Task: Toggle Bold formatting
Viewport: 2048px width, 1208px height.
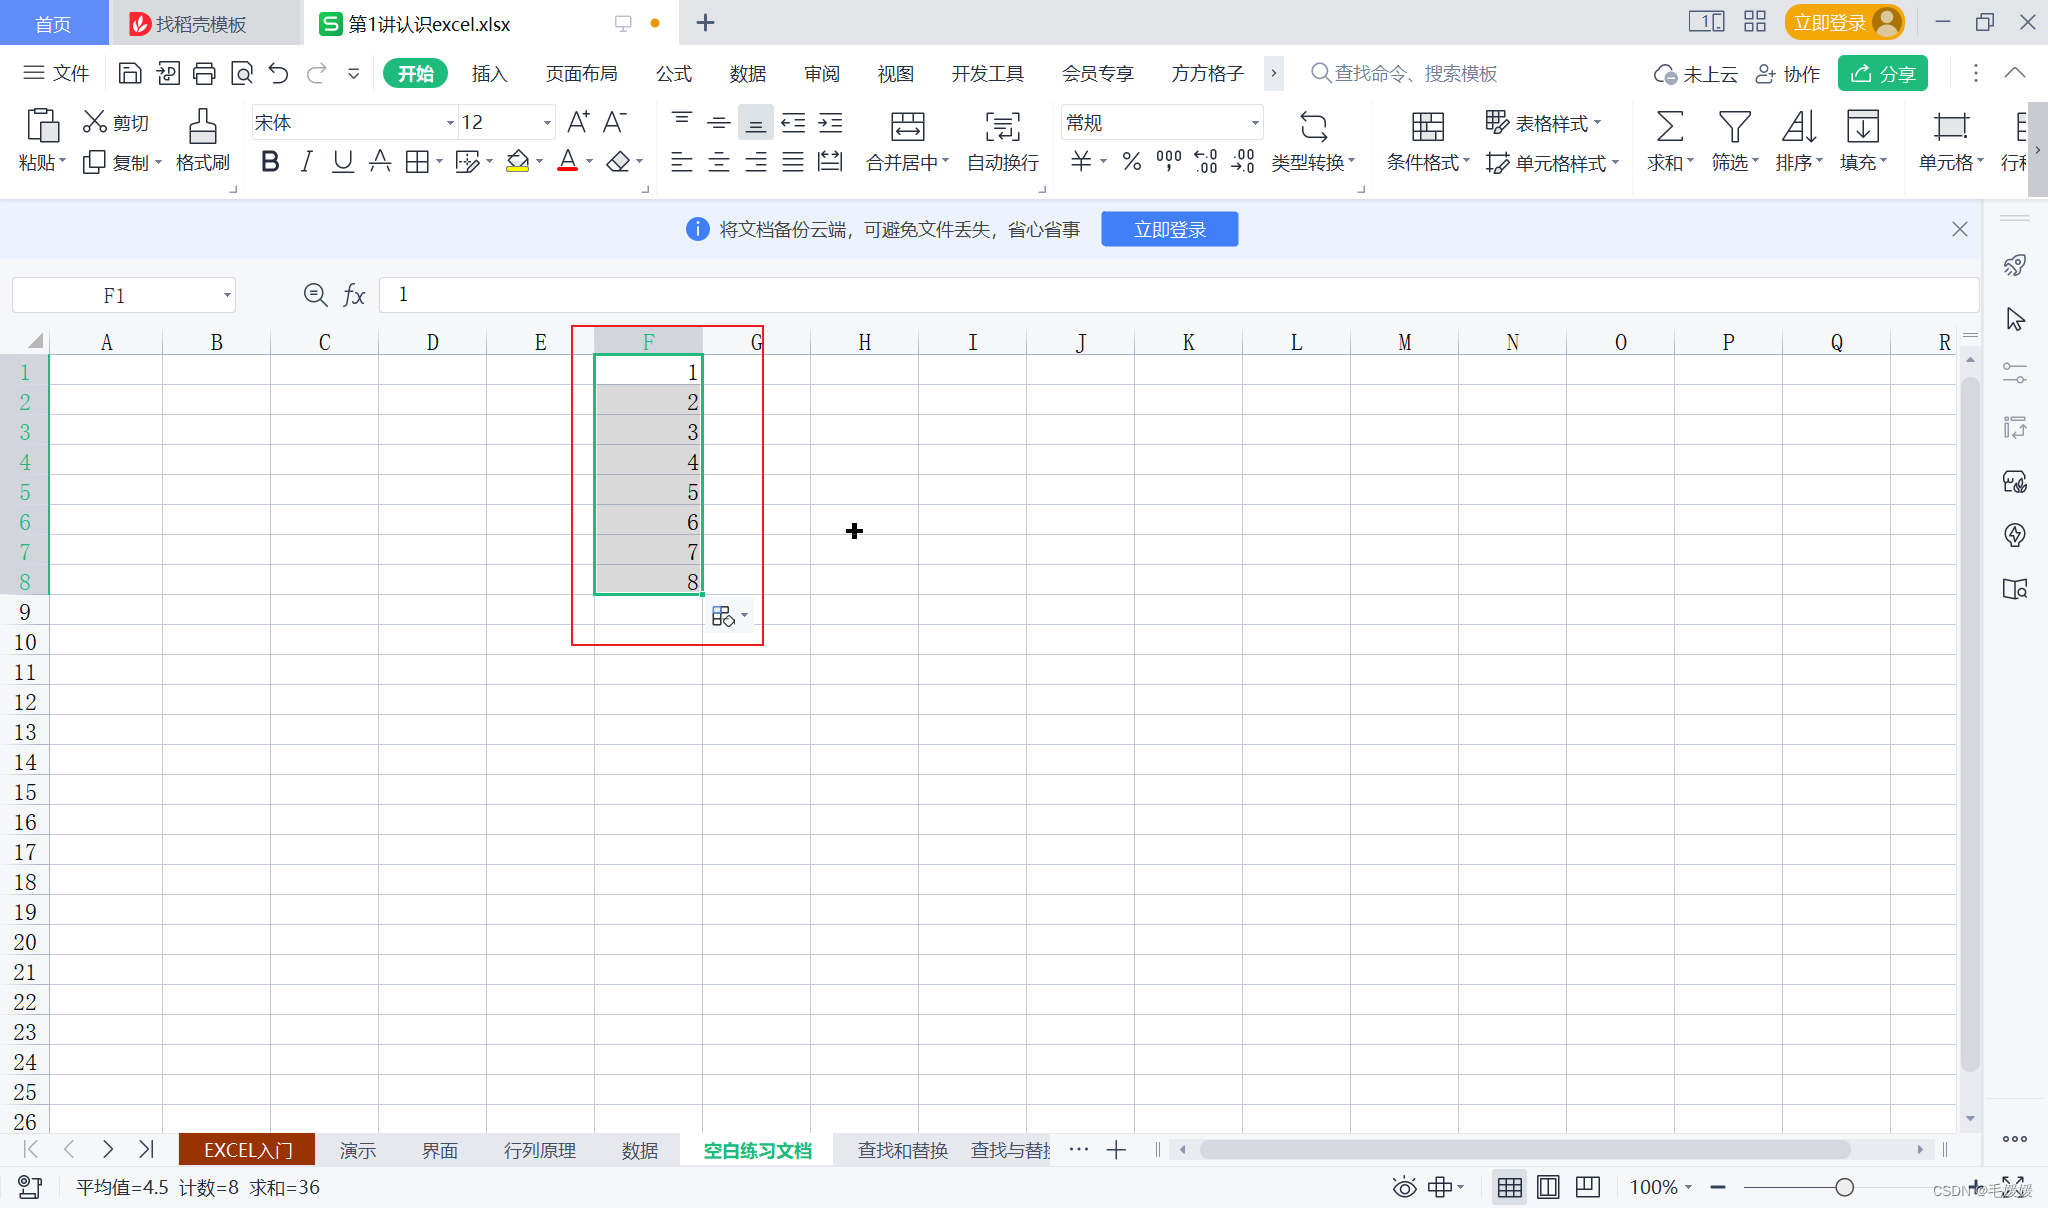Action: (x=269, y=161)
